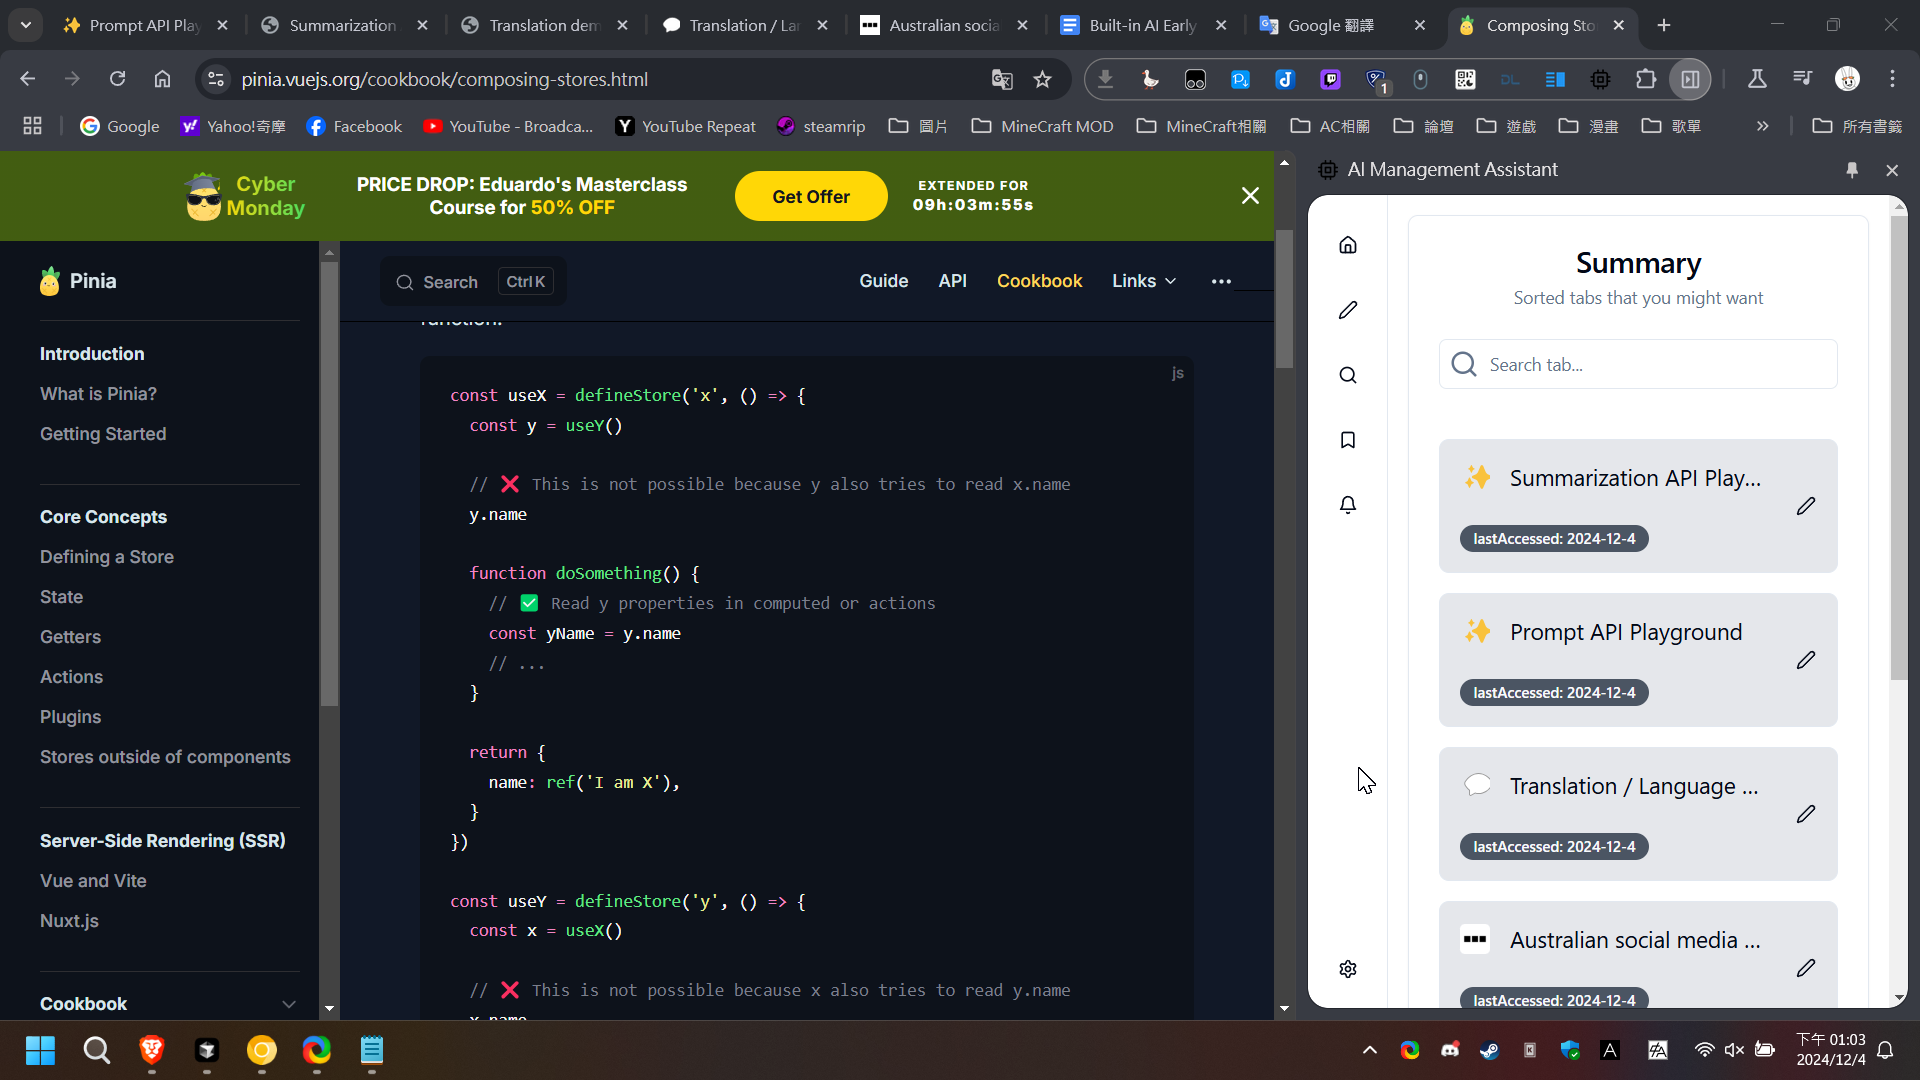Show more hidden bookmarks chevron
Viewport: 1920px width, 1080px height.
(x=1762, y=126)
